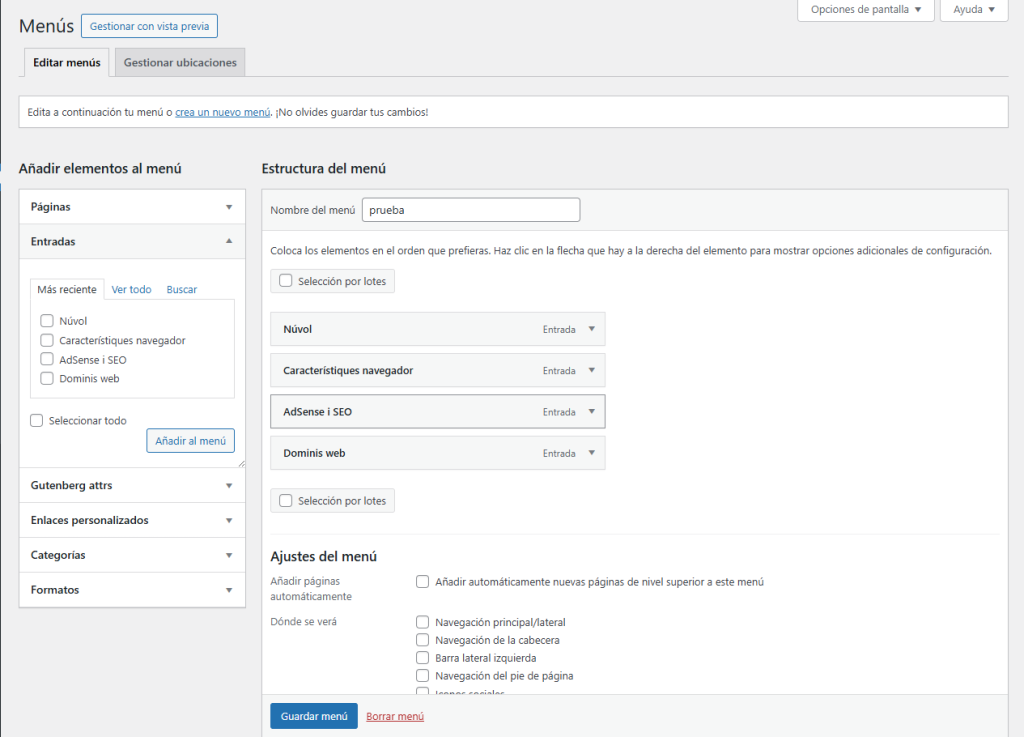Collapse the Entradas accordion panel

pos(229,241)
